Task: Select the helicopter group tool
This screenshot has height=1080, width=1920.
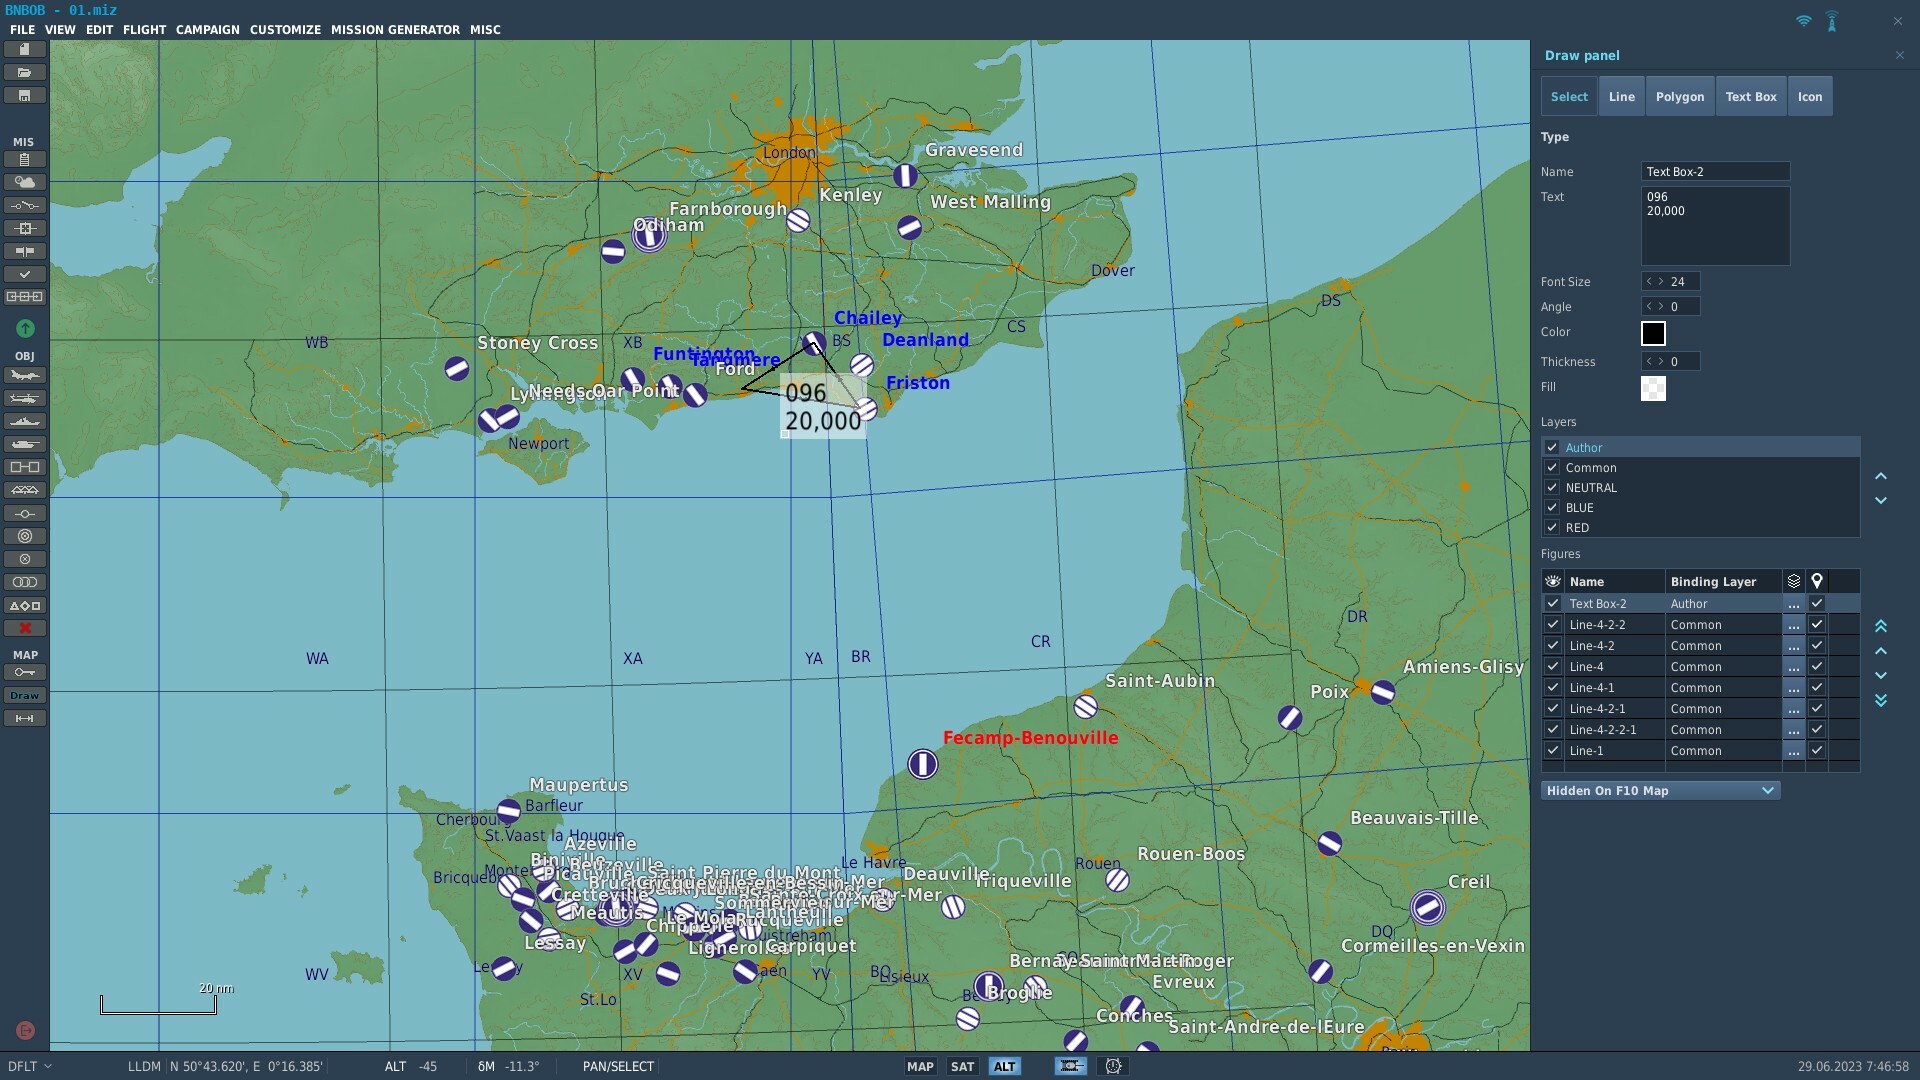Action: pyautogui.click(x=25, y=399)
